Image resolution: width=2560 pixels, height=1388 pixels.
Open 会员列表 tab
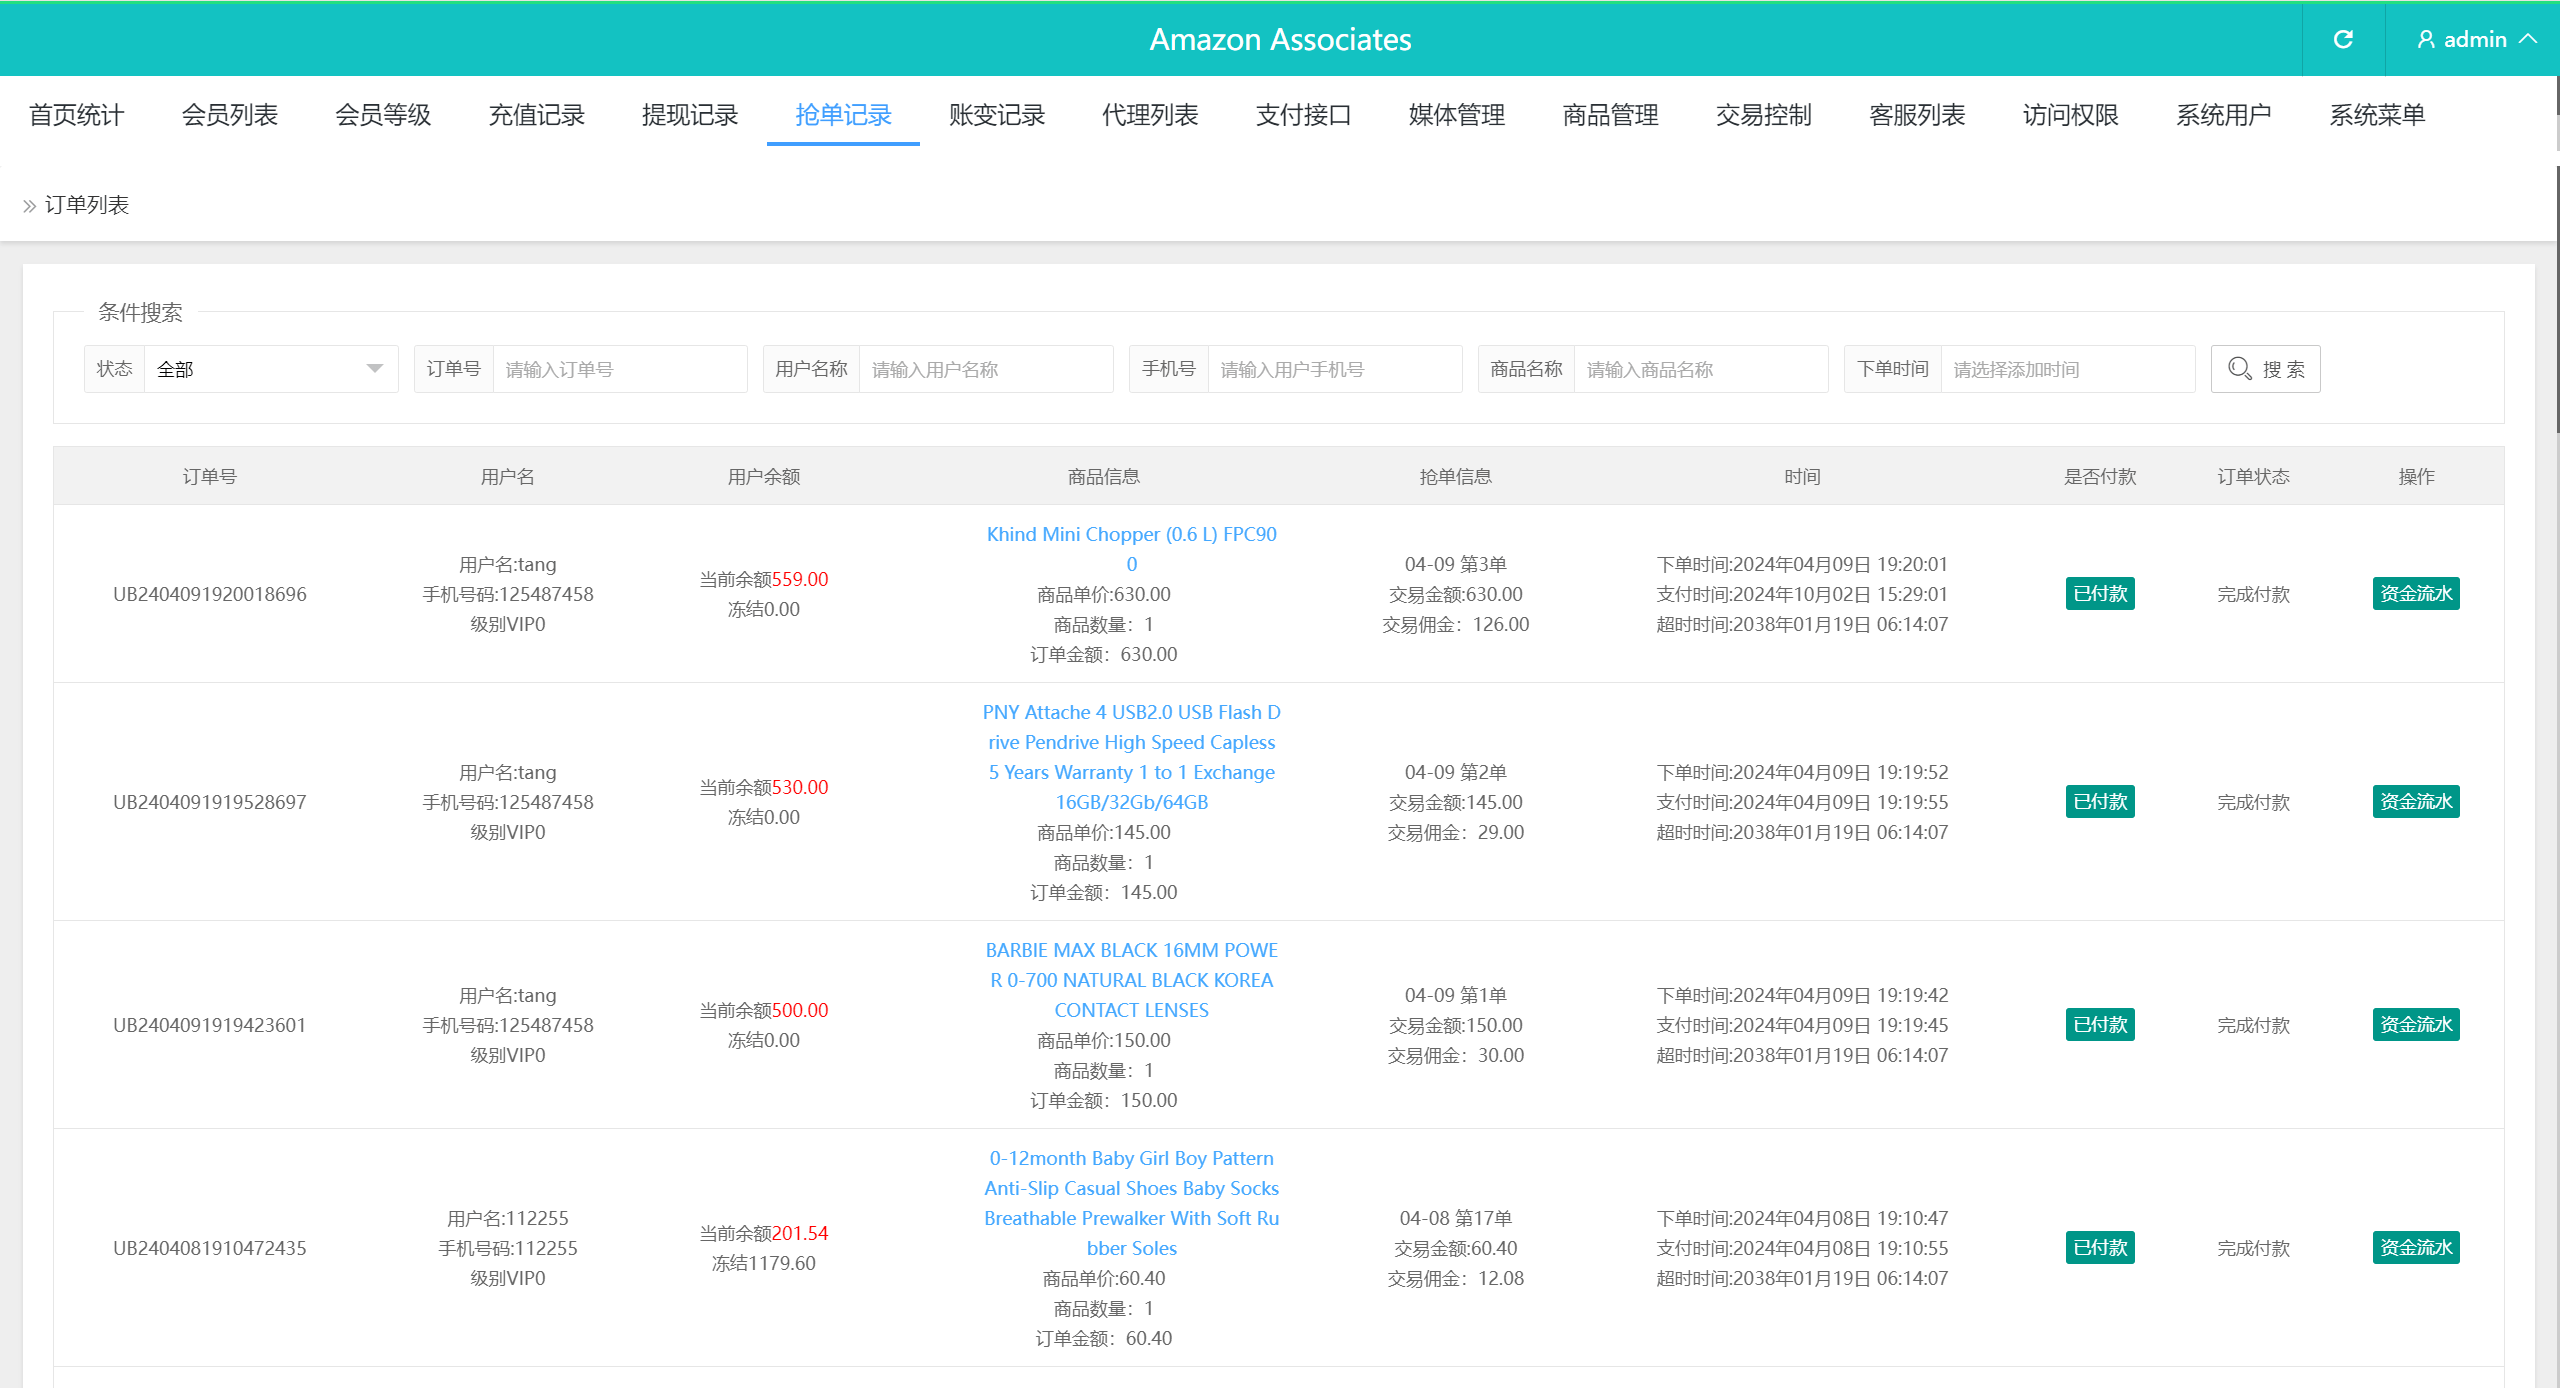tap(229, 115)
